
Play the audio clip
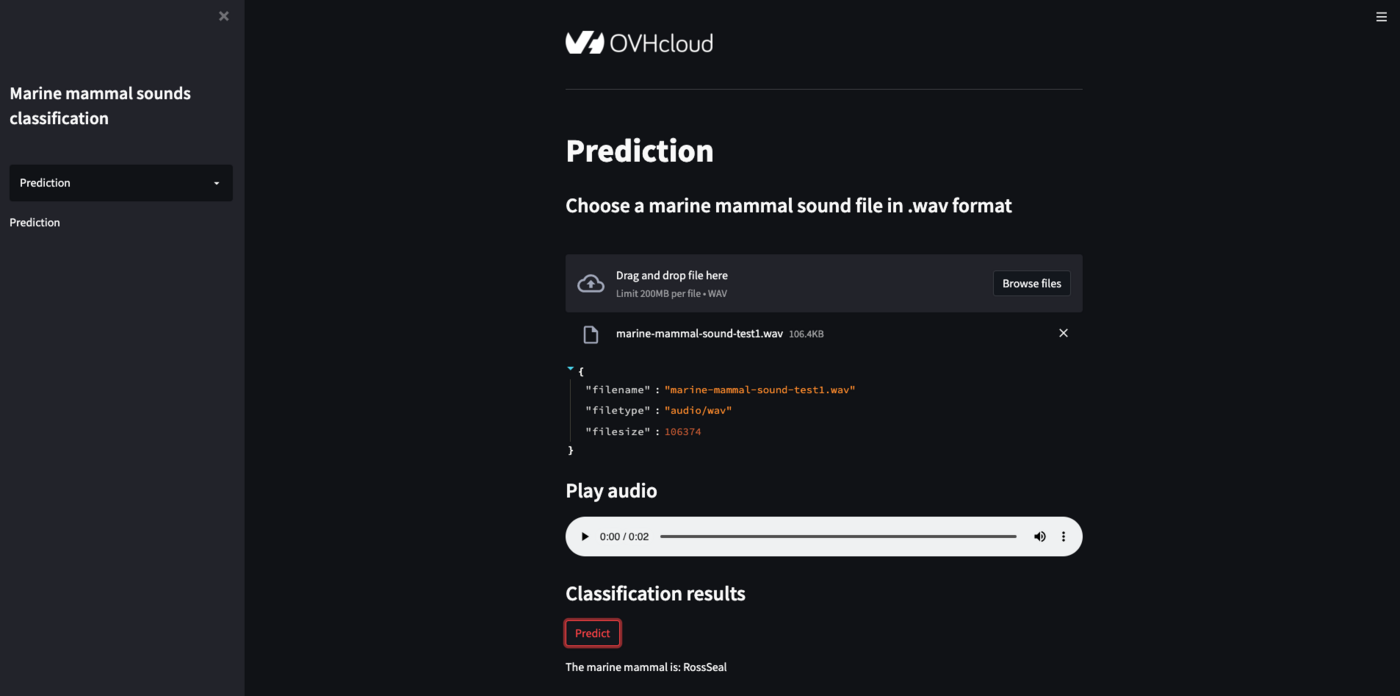click(x=585, y=537)
